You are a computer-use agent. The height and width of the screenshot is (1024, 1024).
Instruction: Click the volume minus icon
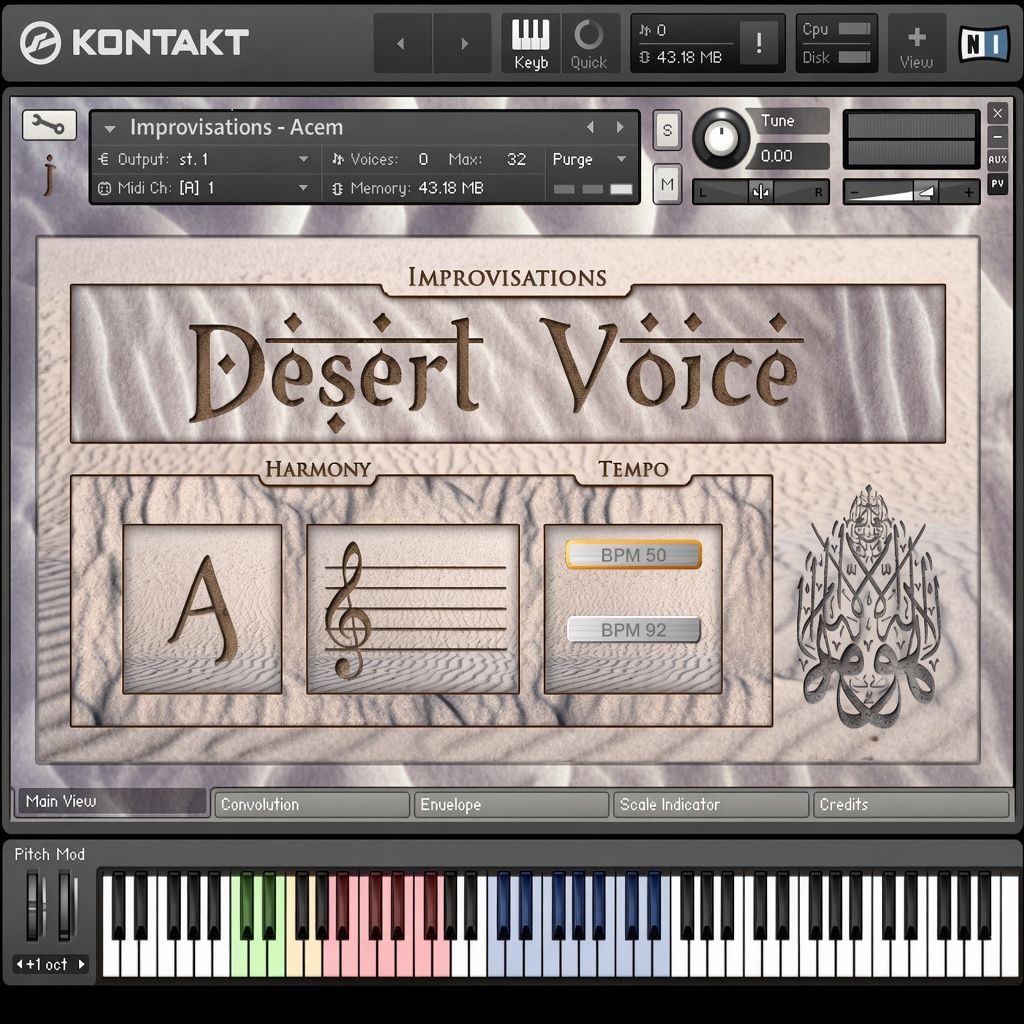(x=856, y=193)
